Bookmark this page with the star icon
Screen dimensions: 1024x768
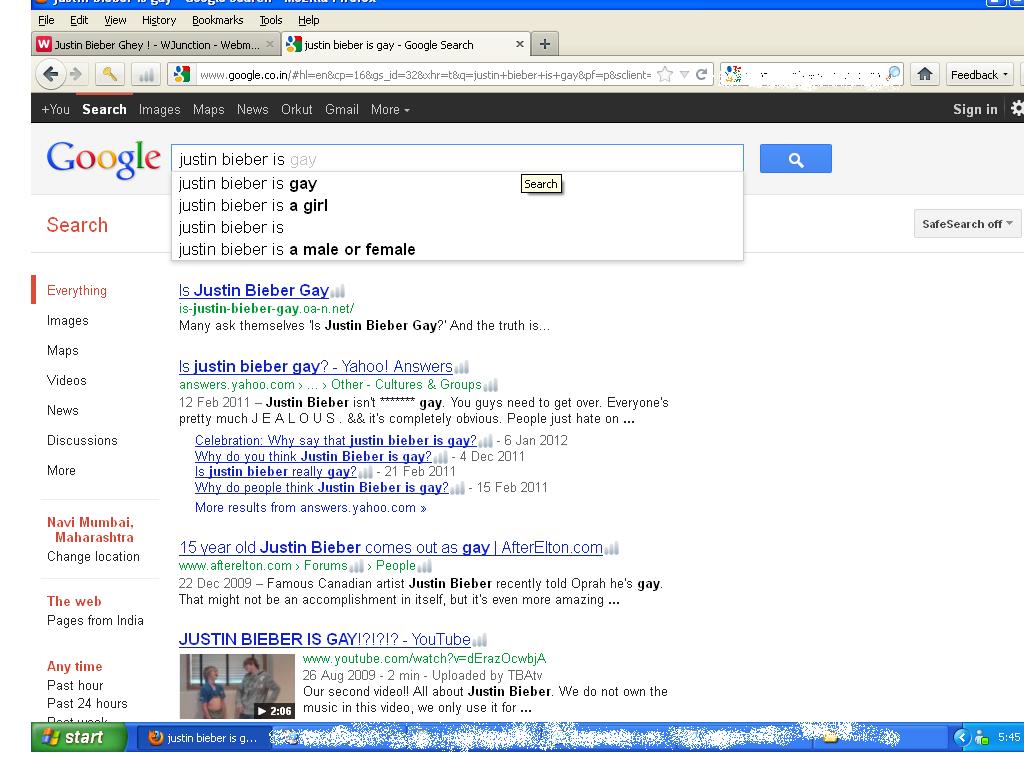pos(665,74)
